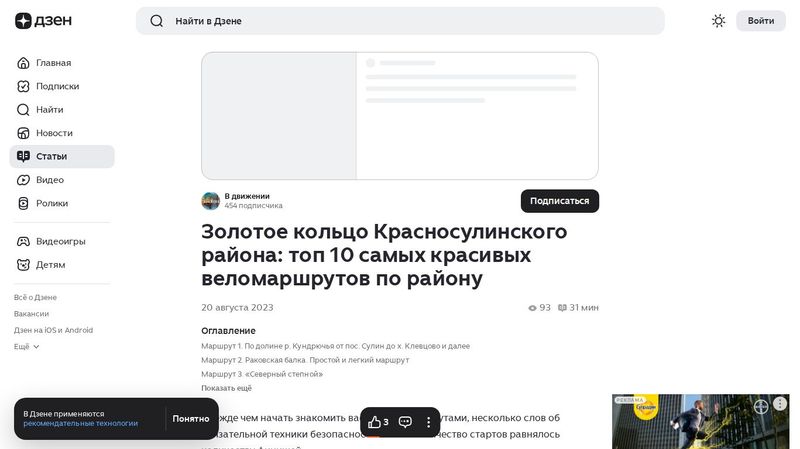Open the В движении channel avatar
Image resolution: width=800 pixels, height=449 pixels.
tap(210, 201)
